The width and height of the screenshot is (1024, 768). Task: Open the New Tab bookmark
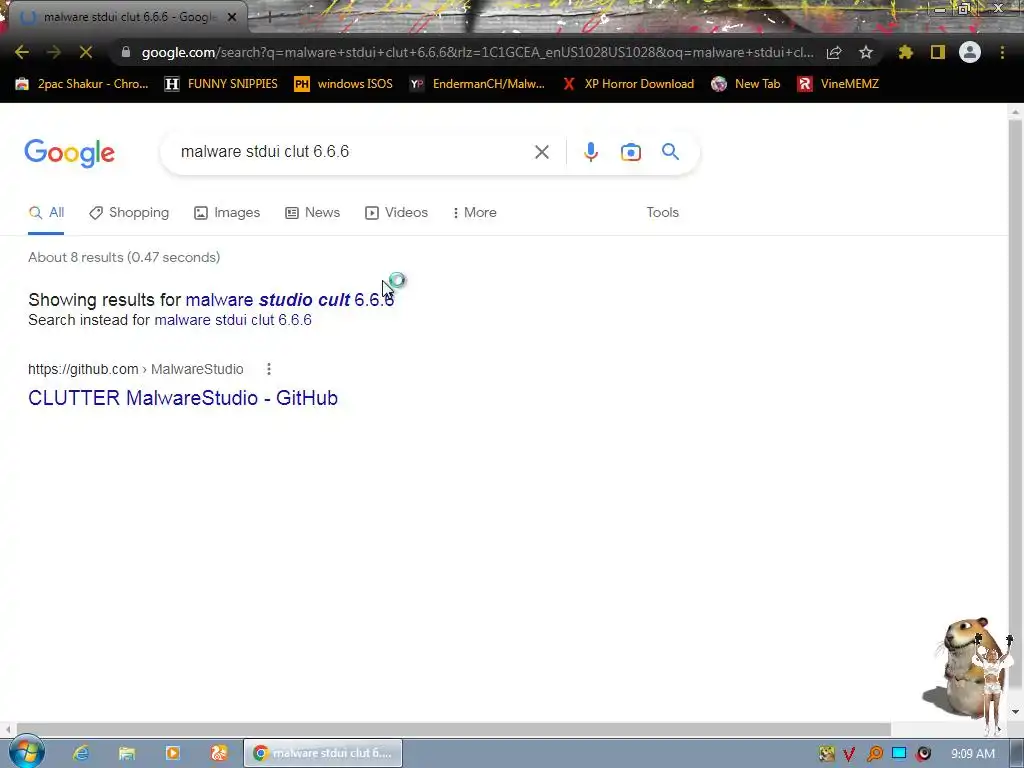point(746,84)
